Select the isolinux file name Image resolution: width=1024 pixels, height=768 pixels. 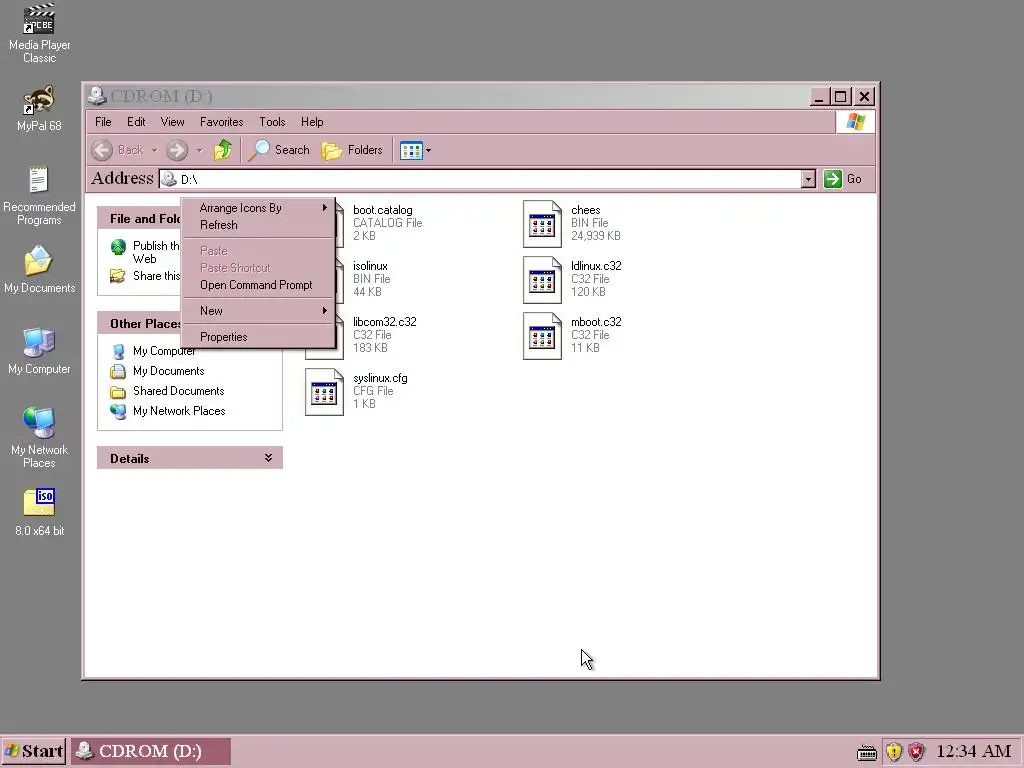(x=370, y=266)
